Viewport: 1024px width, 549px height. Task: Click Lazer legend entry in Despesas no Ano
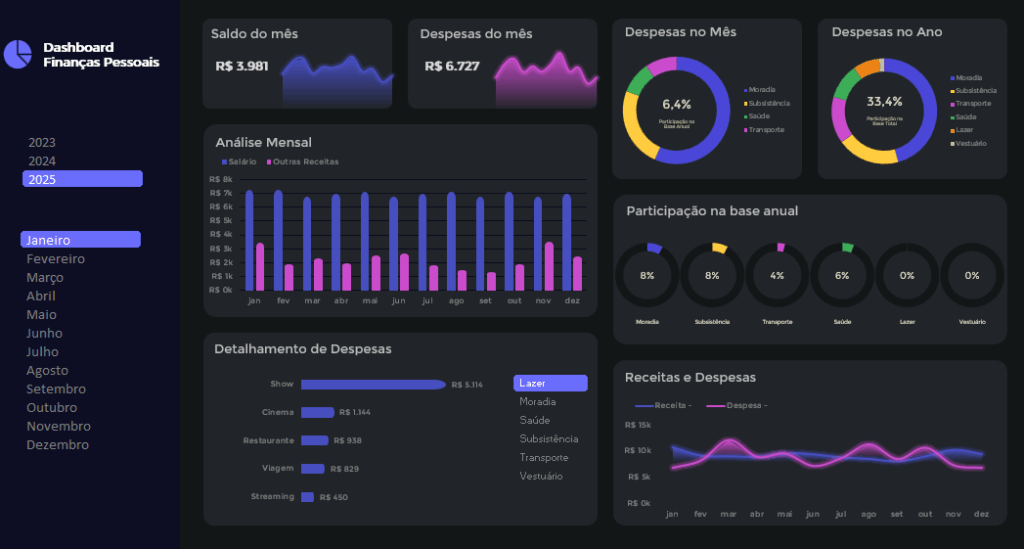click(962, 130)
